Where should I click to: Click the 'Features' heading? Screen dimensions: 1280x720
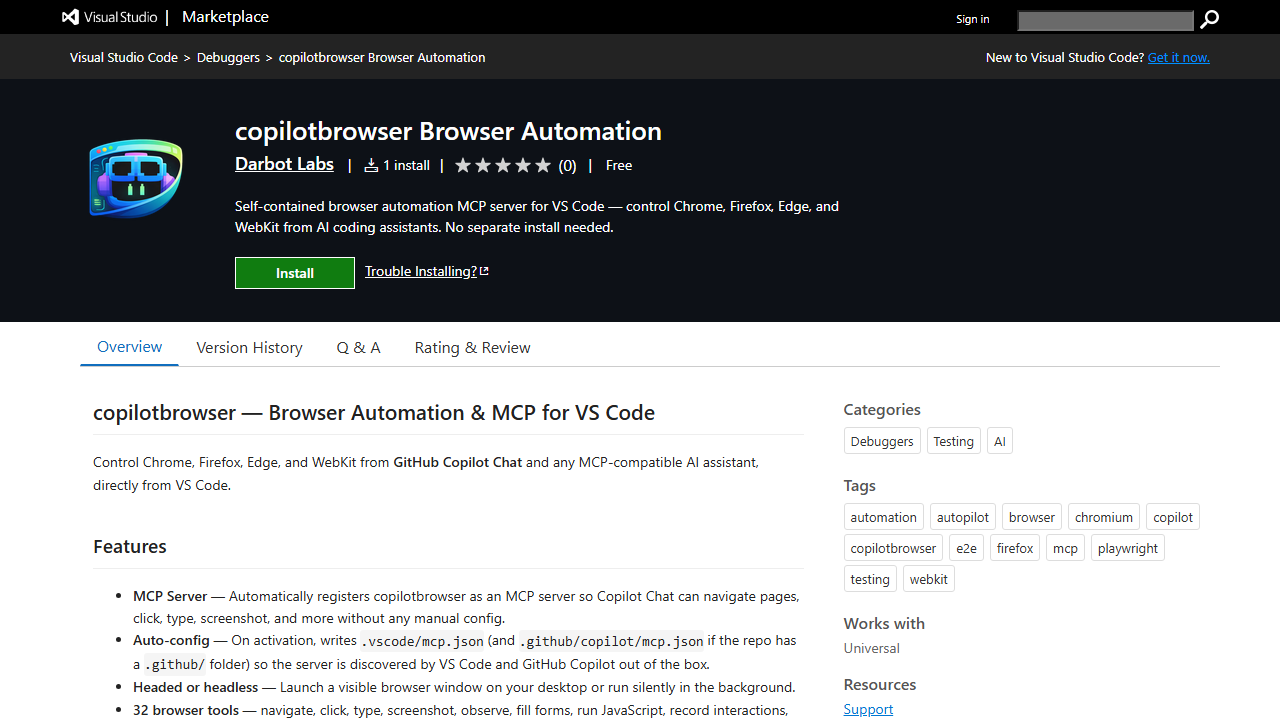pyautogui.click(x=130, y=546)
